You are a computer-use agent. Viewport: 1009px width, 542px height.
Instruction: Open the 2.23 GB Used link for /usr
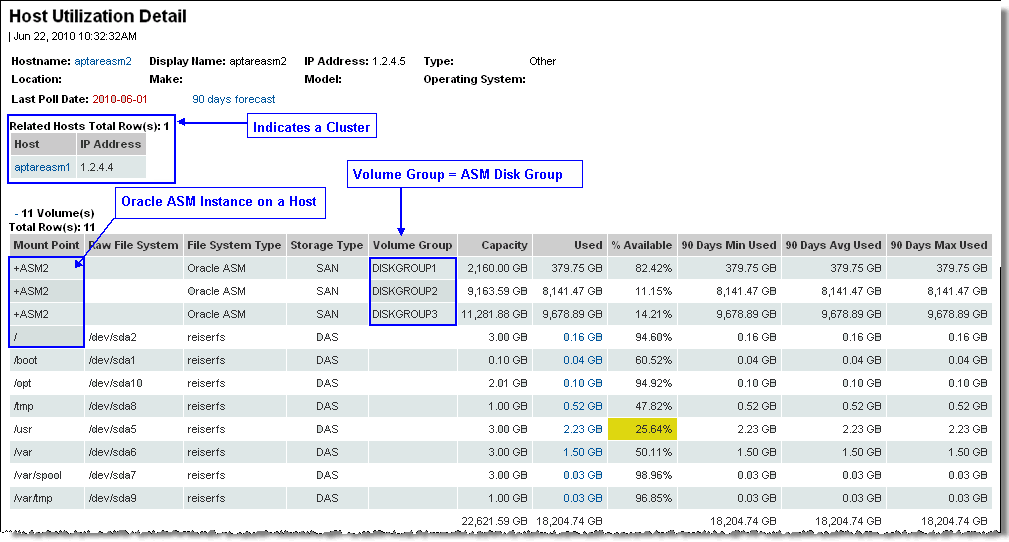click(x=582, y=429)
